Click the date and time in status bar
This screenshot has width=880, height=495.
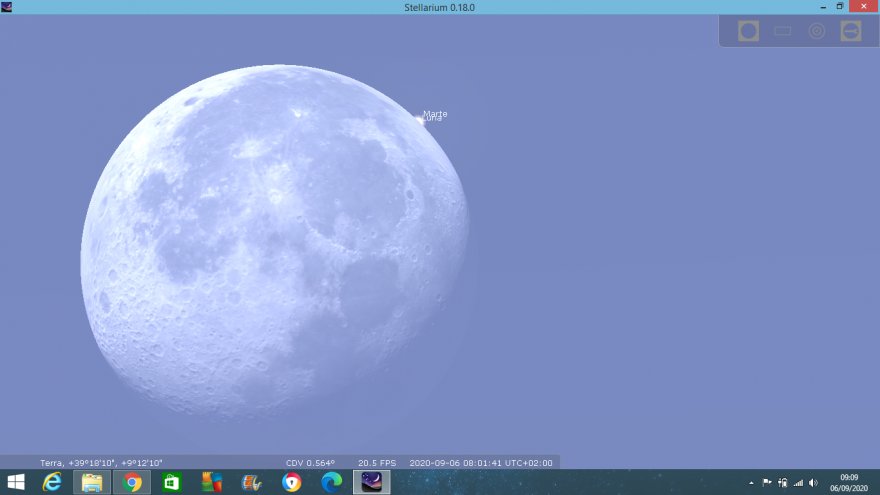tap(481, 463)
